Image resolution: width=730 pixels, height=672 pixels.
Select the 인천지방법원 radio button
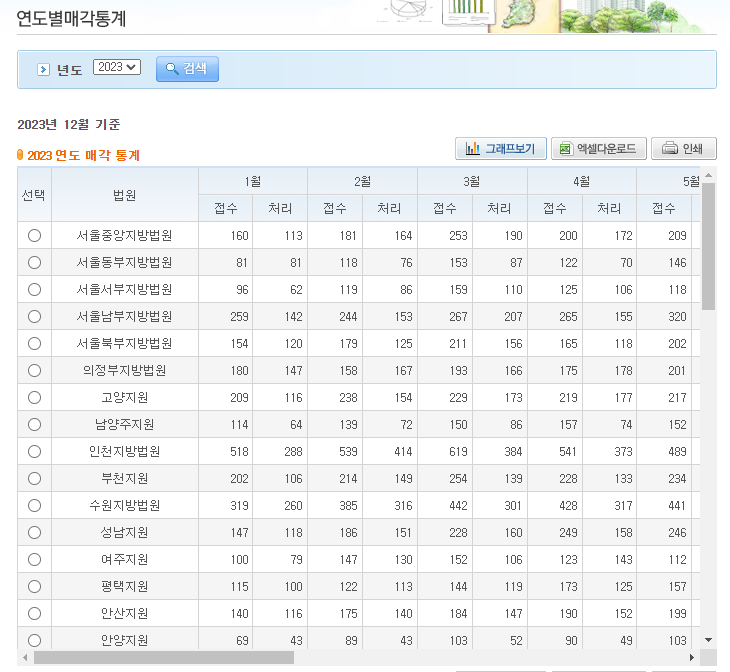tap(34, 452)
